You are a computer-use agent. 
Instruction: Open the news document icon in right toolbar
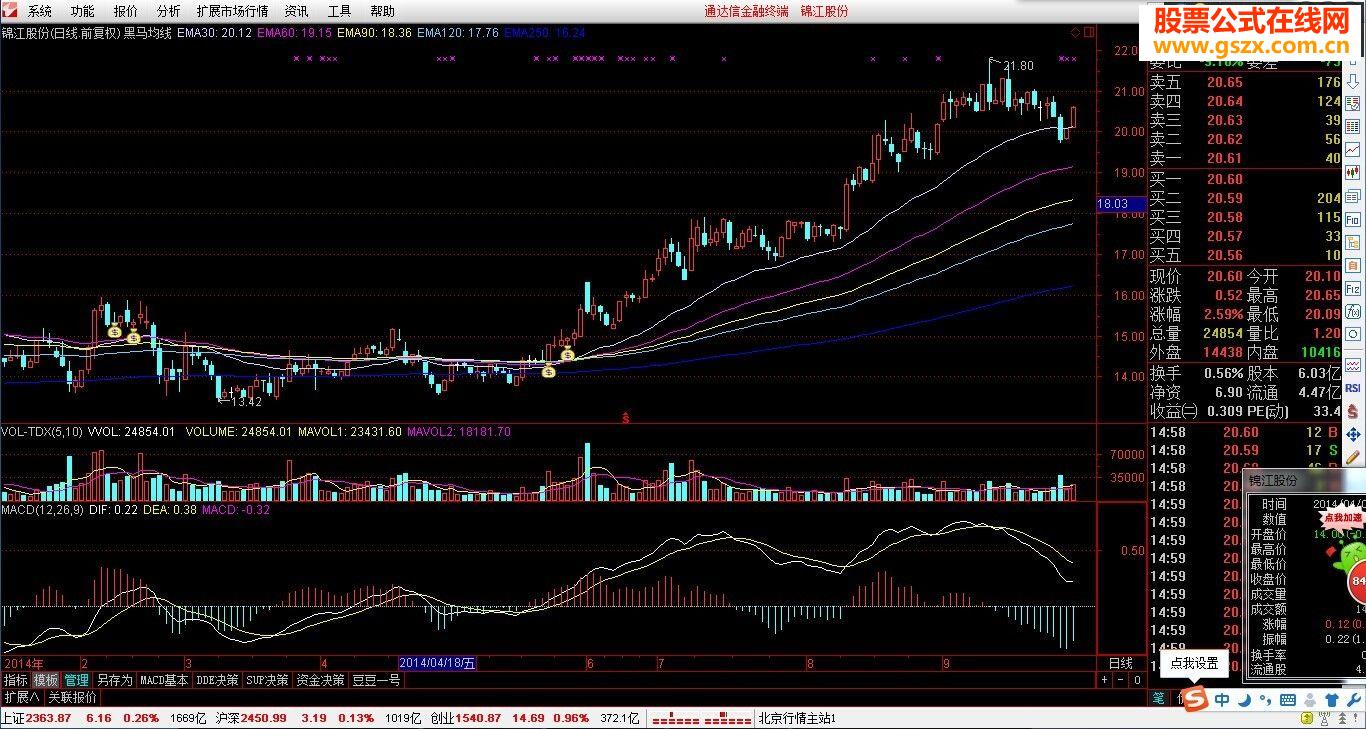pyautogui.click(x=1353, y=195)
